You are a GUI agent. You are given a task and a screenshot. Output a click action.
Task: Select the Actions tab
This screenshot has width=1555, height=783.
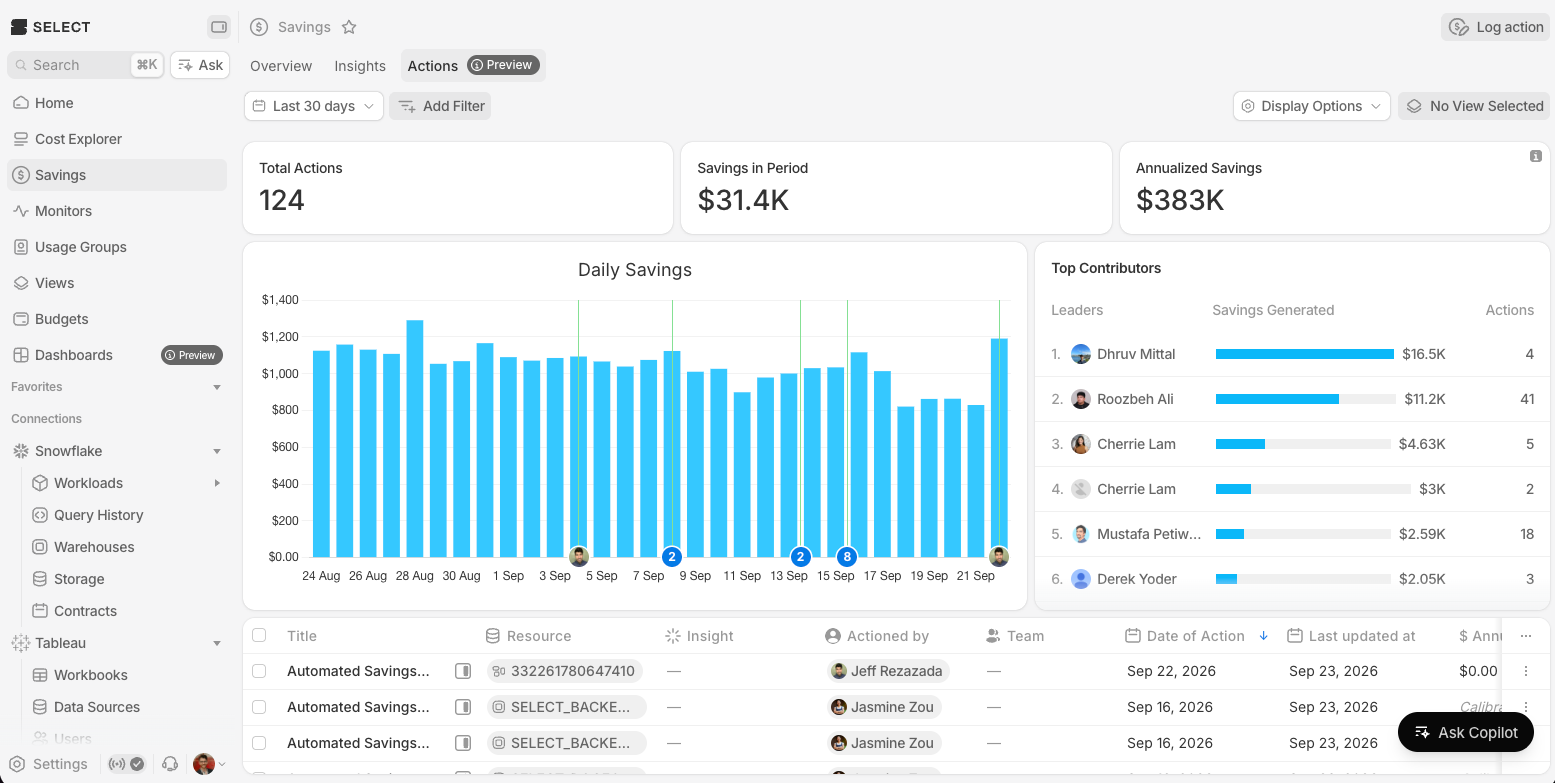tap(473, 66)
